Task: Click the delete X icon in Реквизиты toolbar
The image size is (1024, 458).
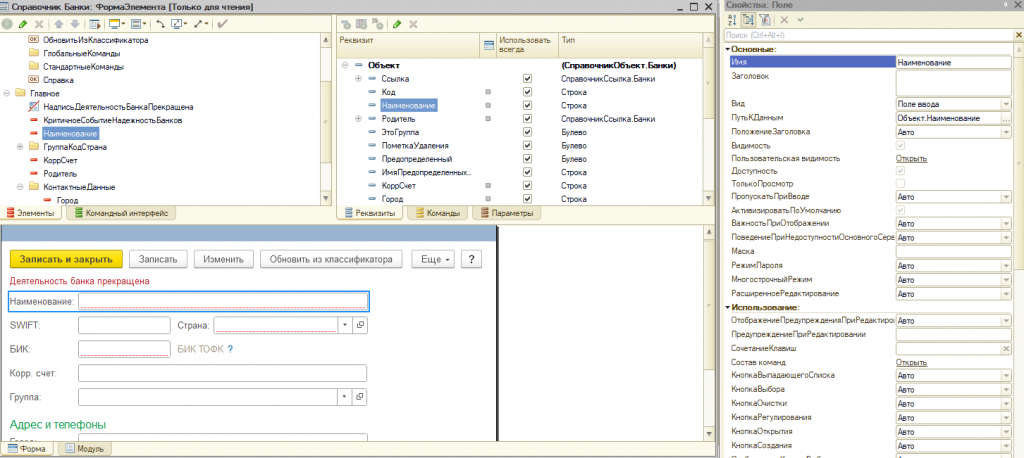Action: [x=413, y=24]
